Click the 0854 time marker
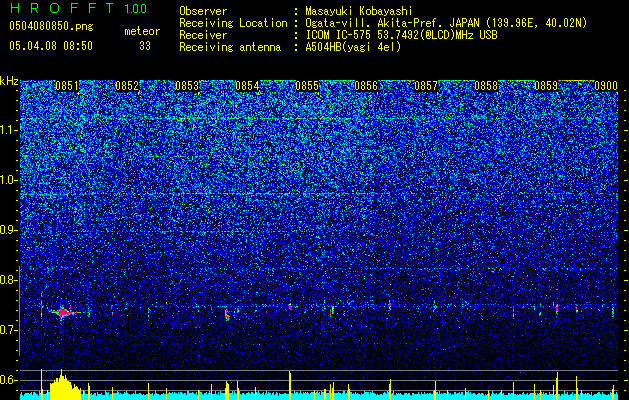This screenshot has height=400, width=629. click(x=247, y=86)
